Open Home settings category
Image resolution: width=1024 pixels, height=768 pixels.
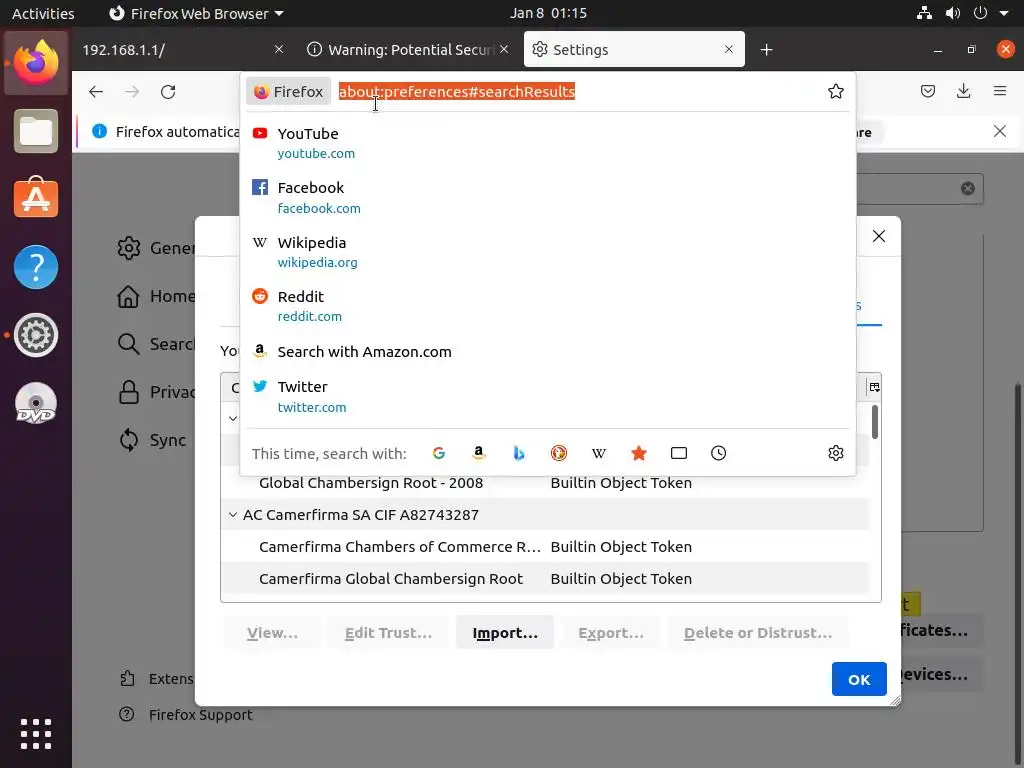coord(157,296)
